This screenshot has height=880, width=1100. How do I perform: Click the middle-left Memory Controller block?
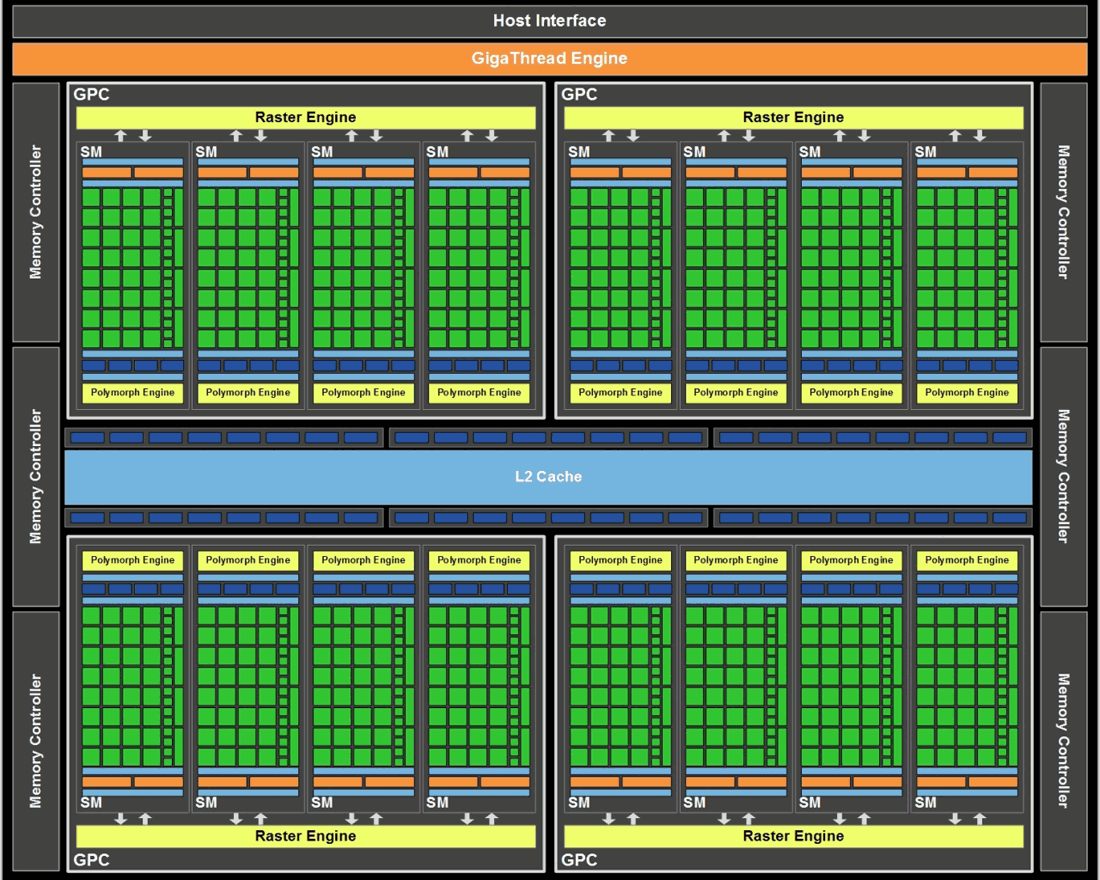click(36, 476)
